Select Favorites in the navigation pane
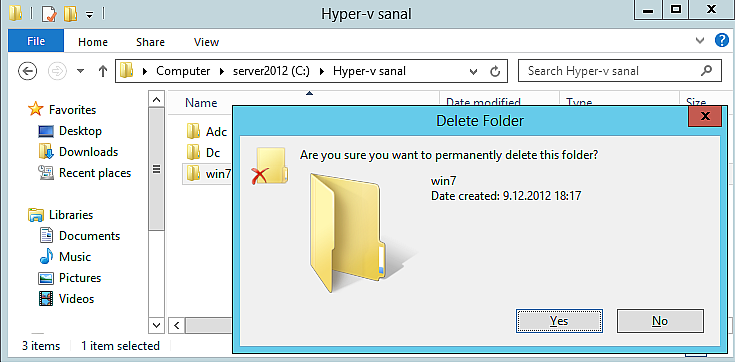Image resolution: width=735 pixels, height=363 pixels. point(72,110)
